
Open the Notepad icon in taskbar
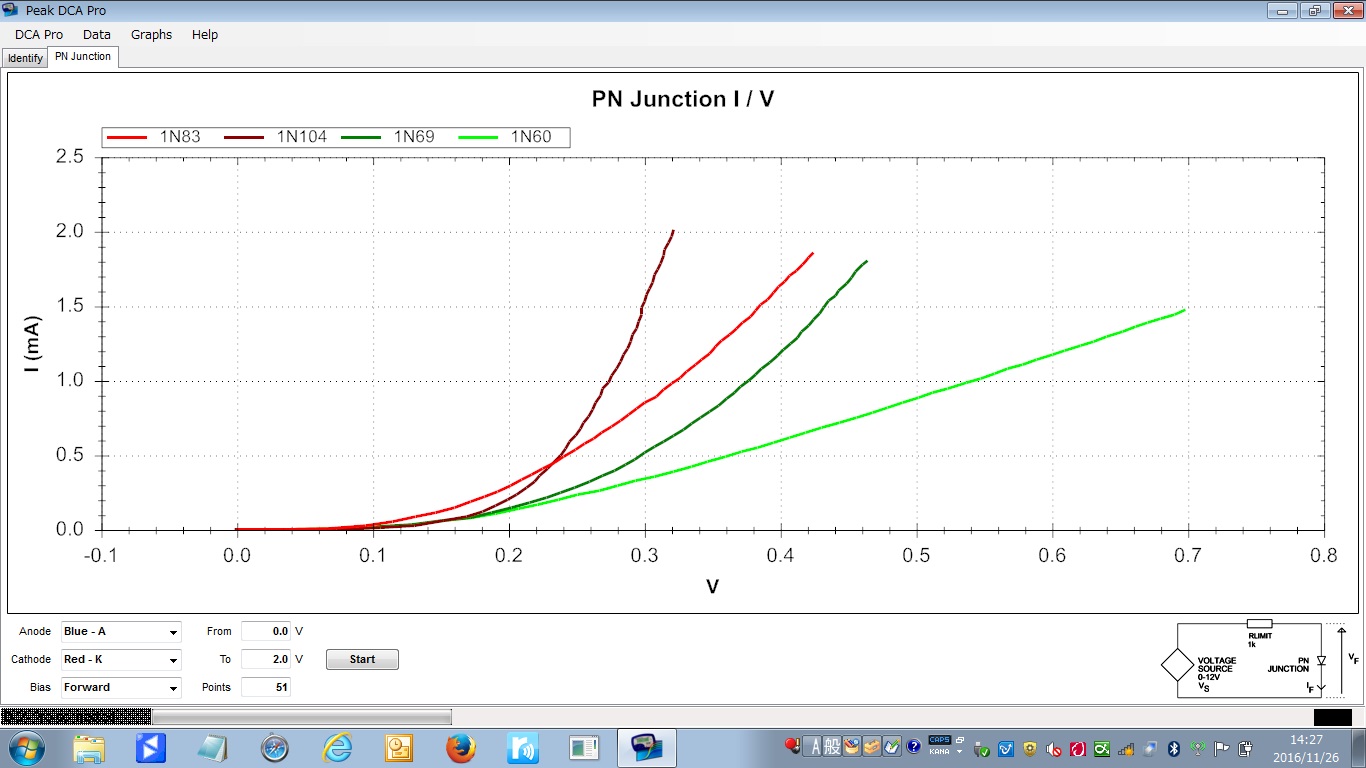(x=213, y=748)
